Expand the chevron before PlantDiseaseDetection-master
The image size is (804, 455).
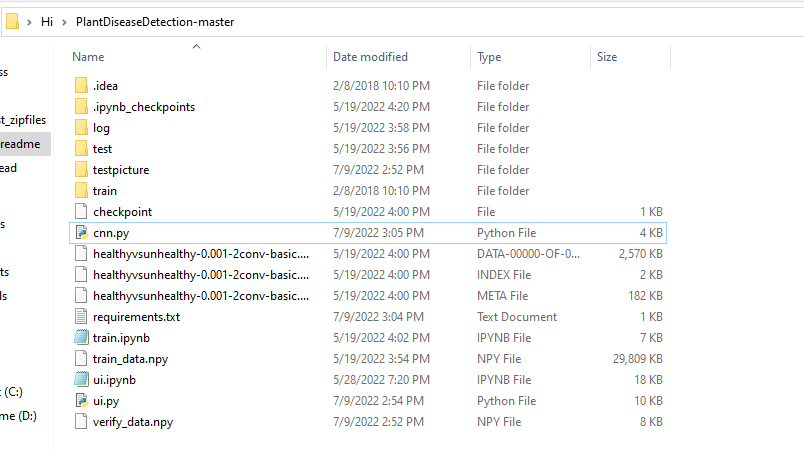point(65,22)
